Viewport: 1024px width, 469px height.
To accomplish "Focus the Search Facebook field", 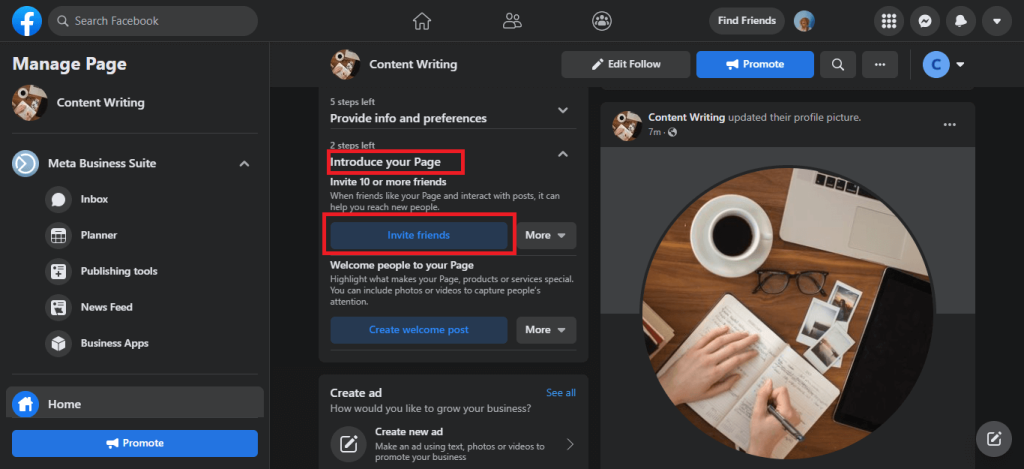I will point(153,21).
